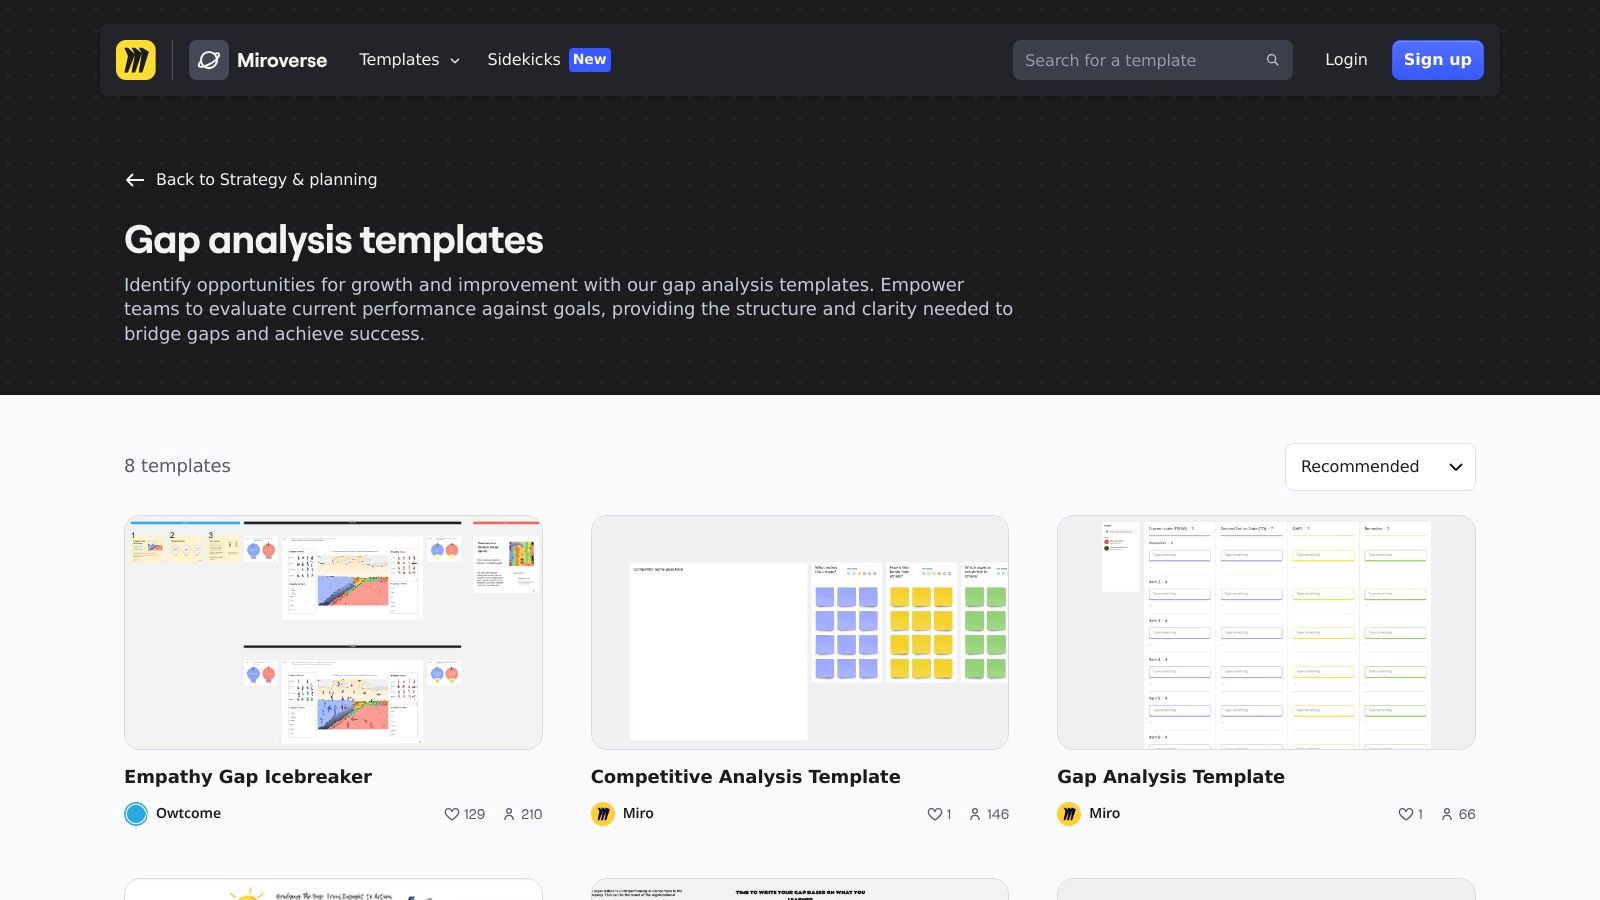Open the Sidekicks menu item
1600x900 pixels.
pos(524,60)
